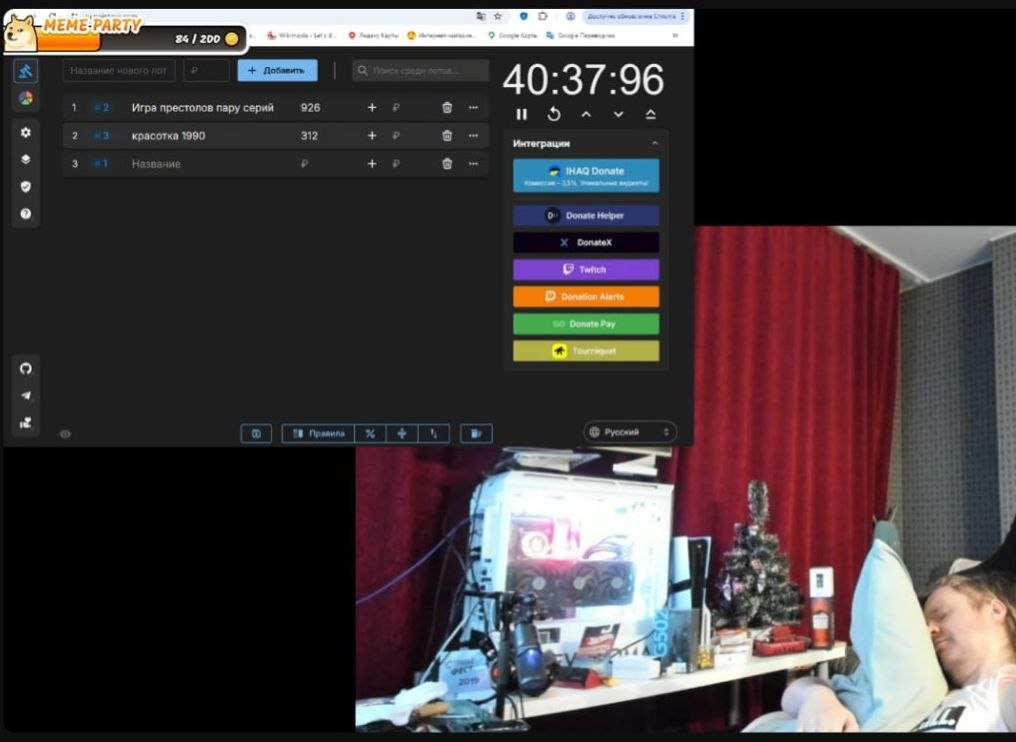Click the amount 926
This screenshot has height=742, width=1016.
[310, 108]
